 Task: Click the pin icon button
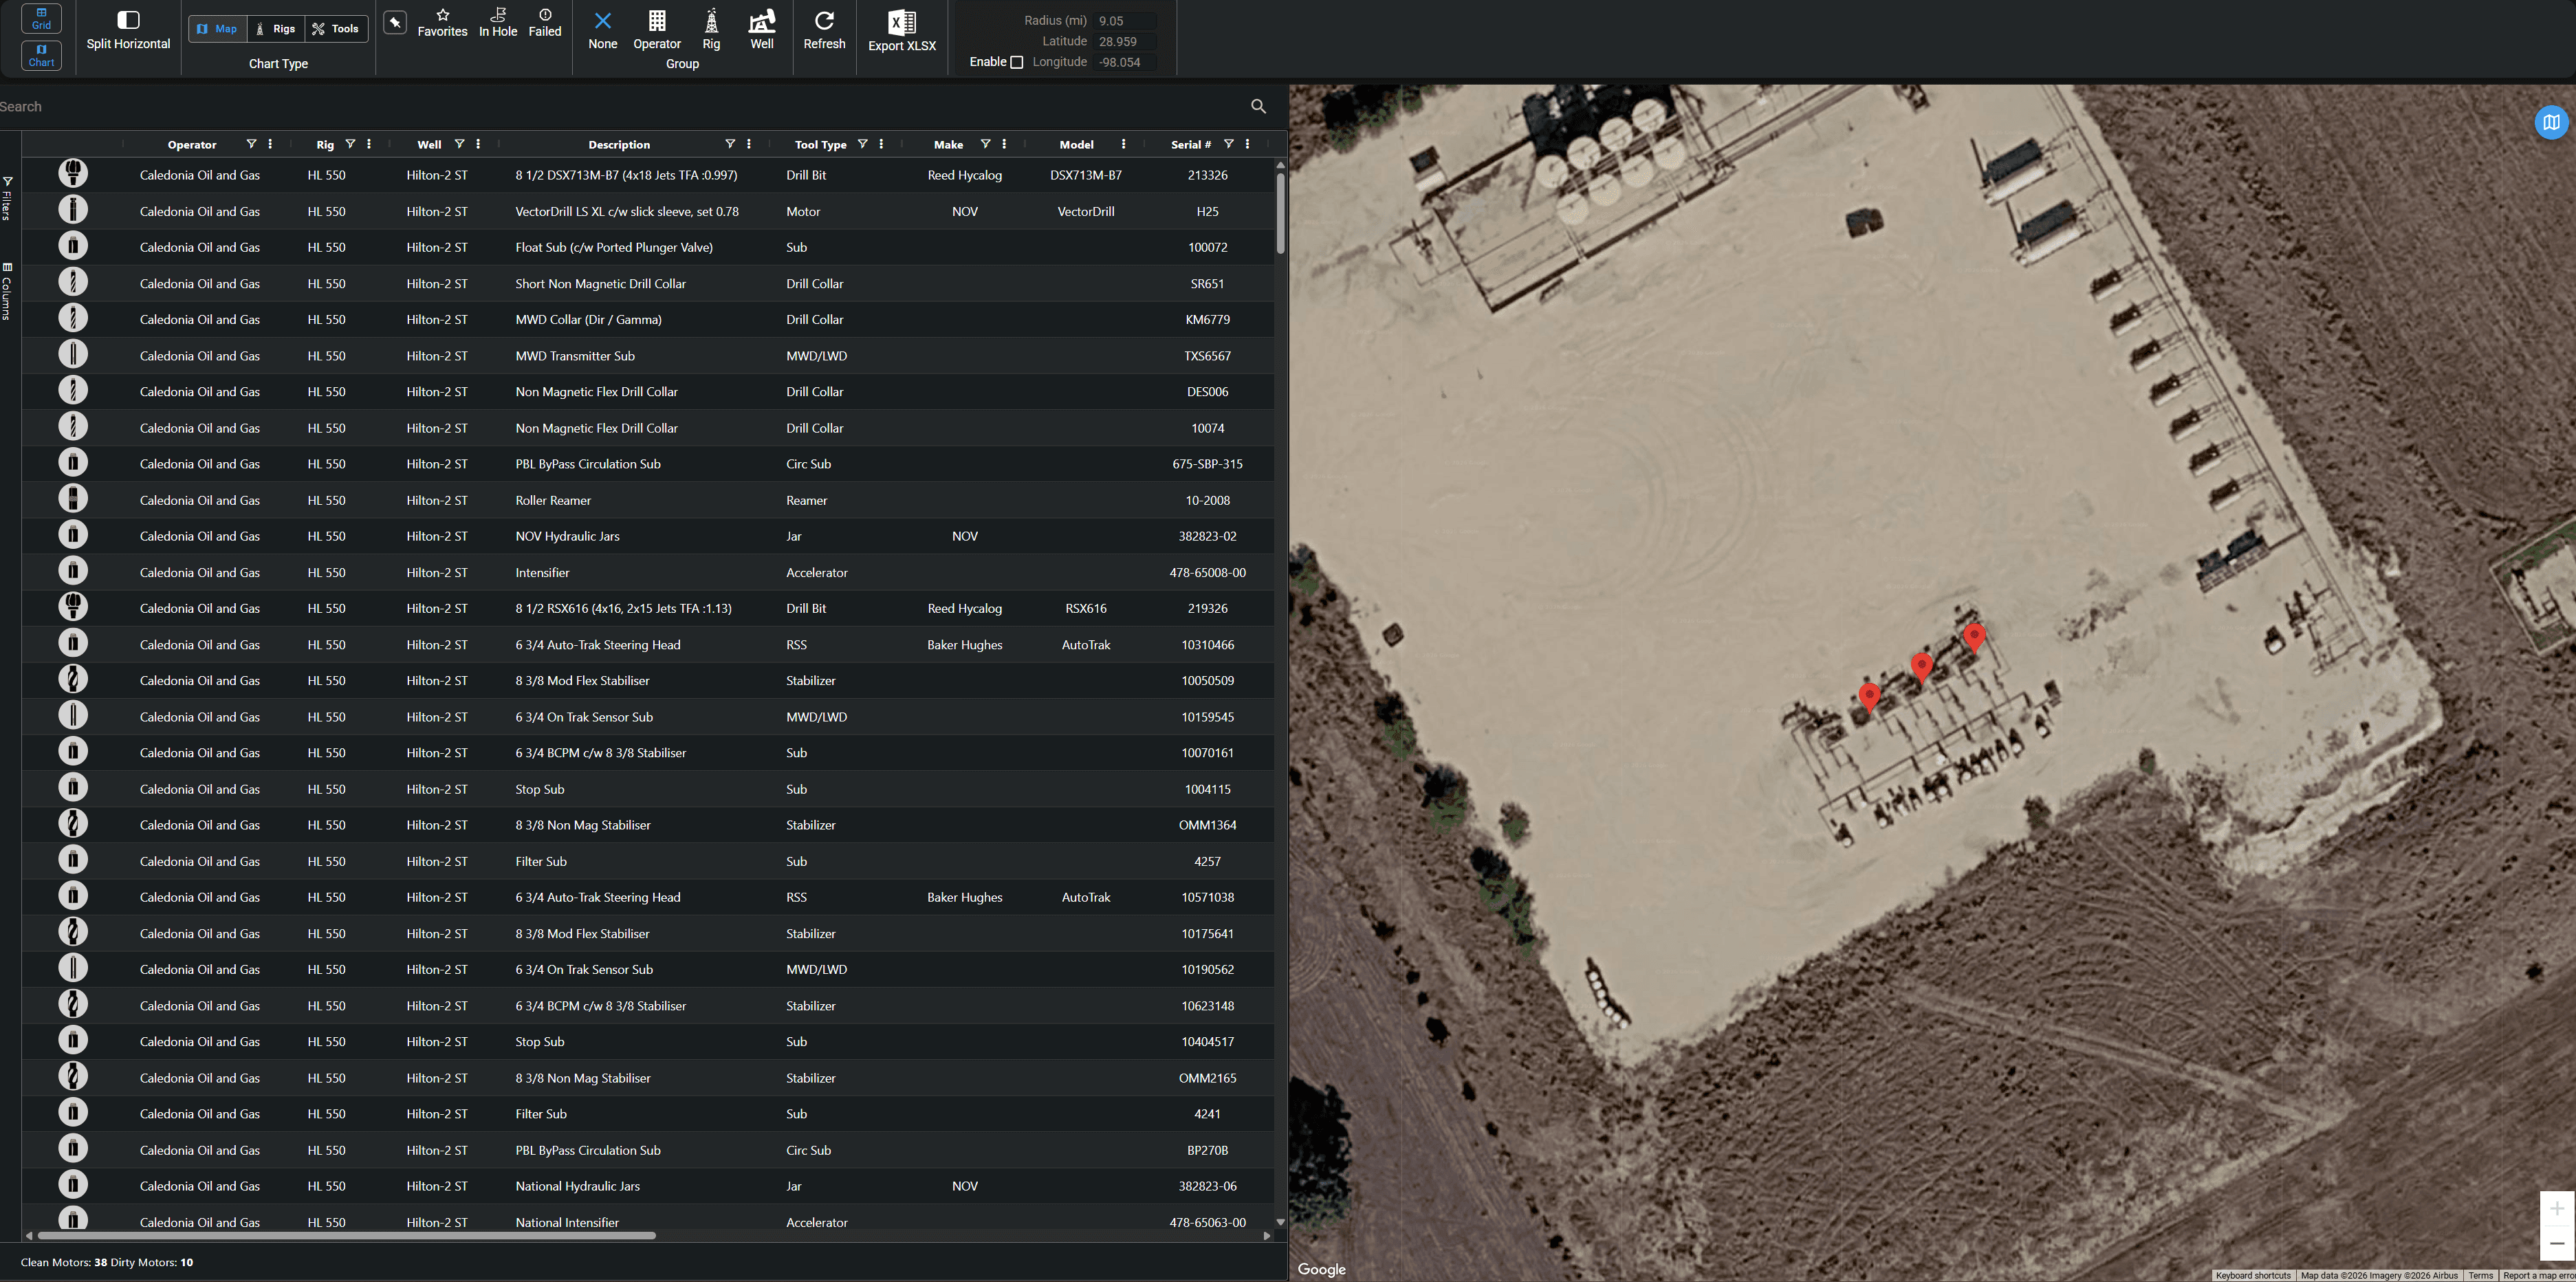pyautogui.click(x=395, y=23)
